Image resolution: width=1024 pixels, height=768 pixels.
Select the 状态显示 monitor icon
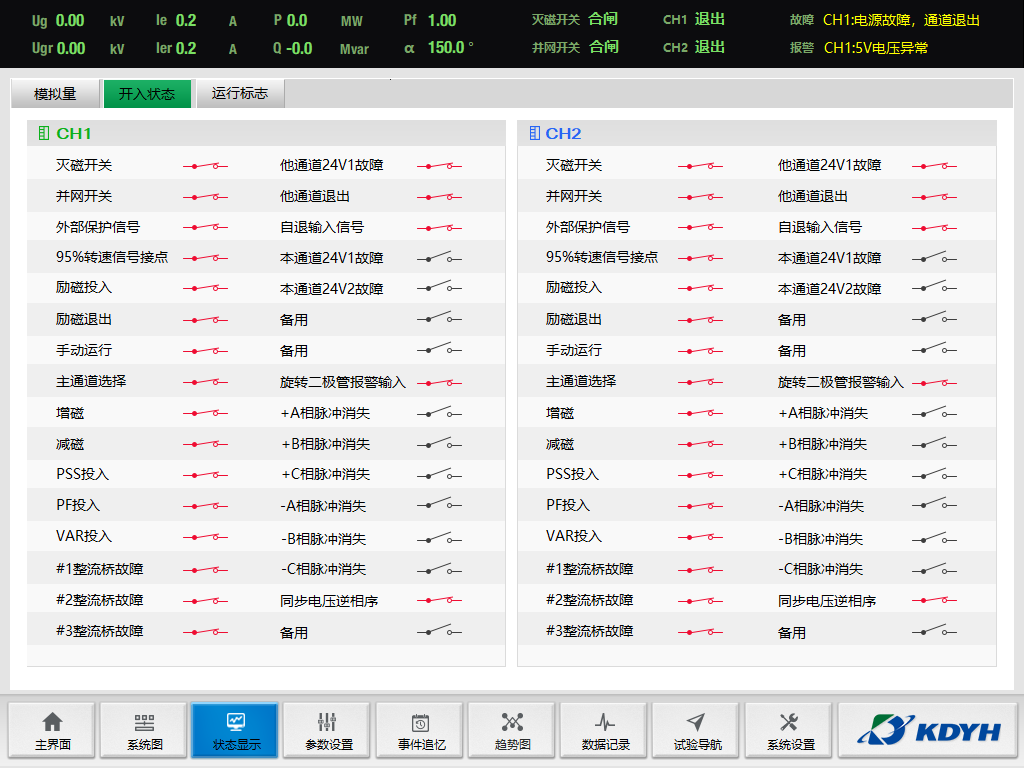click(236, 722)
